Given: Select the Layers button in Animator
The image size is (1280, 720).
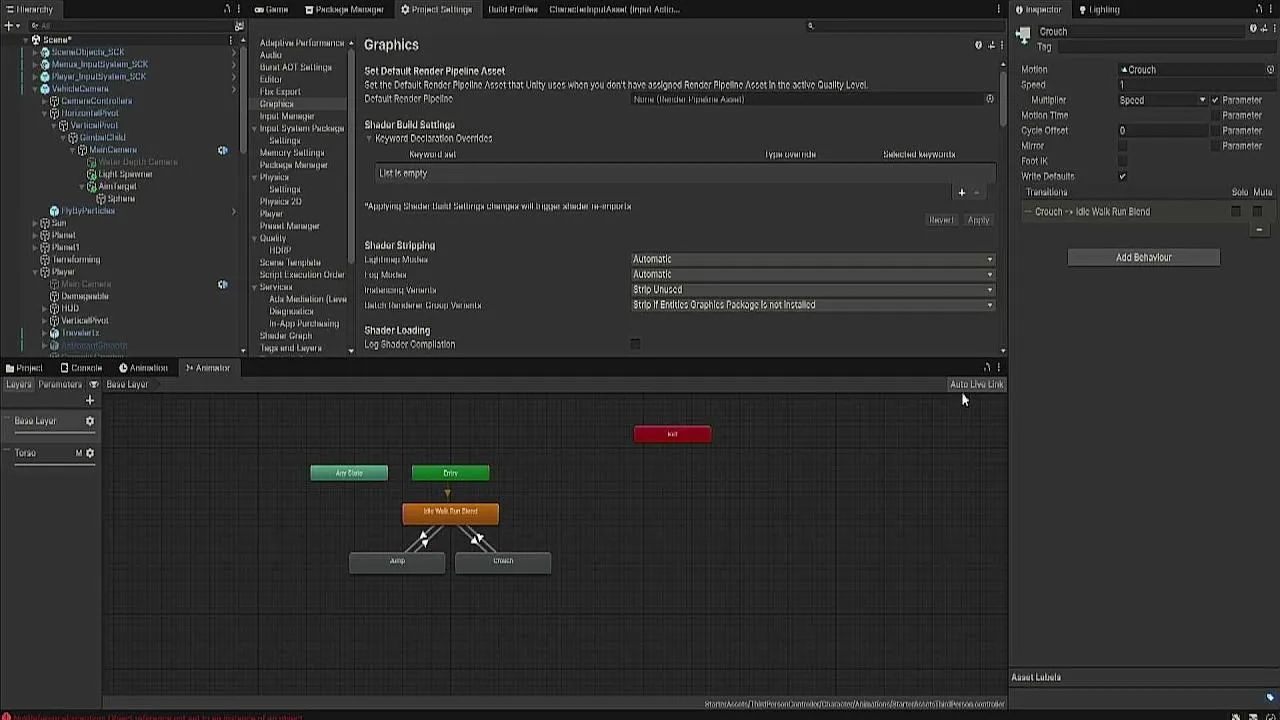Looking at the screenshot, I should tap(18, 384).
